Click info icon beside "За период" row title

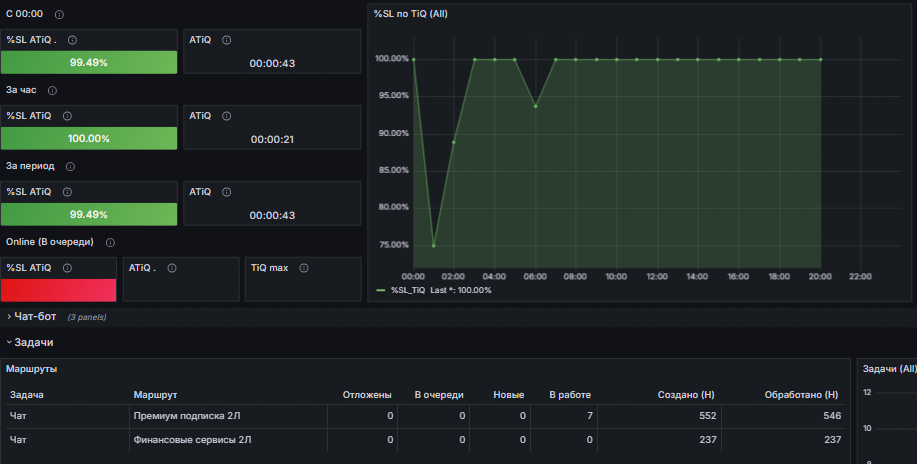tap(70, 166)
